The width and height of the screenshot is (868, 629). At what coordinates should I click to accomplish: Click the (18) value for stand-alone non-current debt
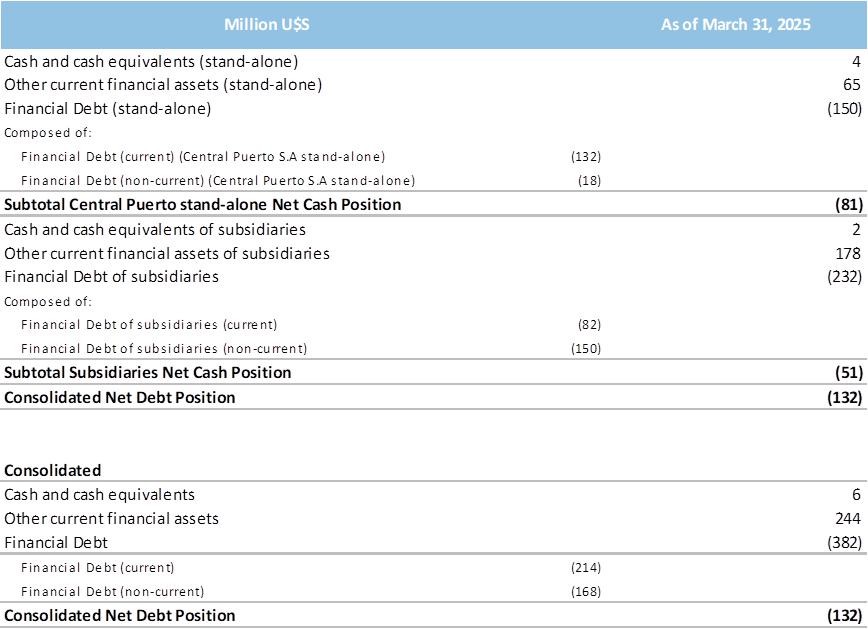588,181
